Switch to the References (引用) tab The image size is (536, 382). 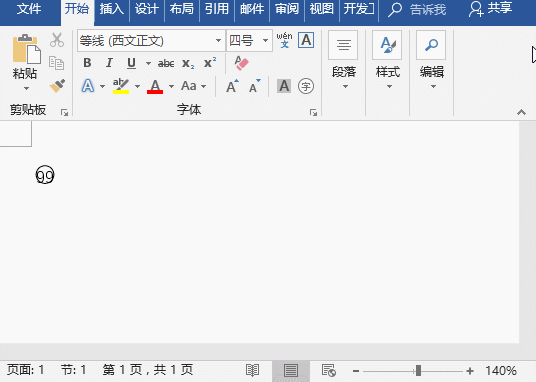(x=217, y=9)
